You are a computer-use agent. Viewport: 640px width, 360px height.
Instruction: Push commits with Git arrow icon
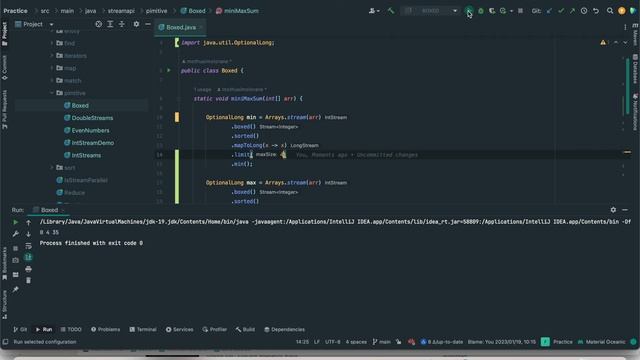572,11
